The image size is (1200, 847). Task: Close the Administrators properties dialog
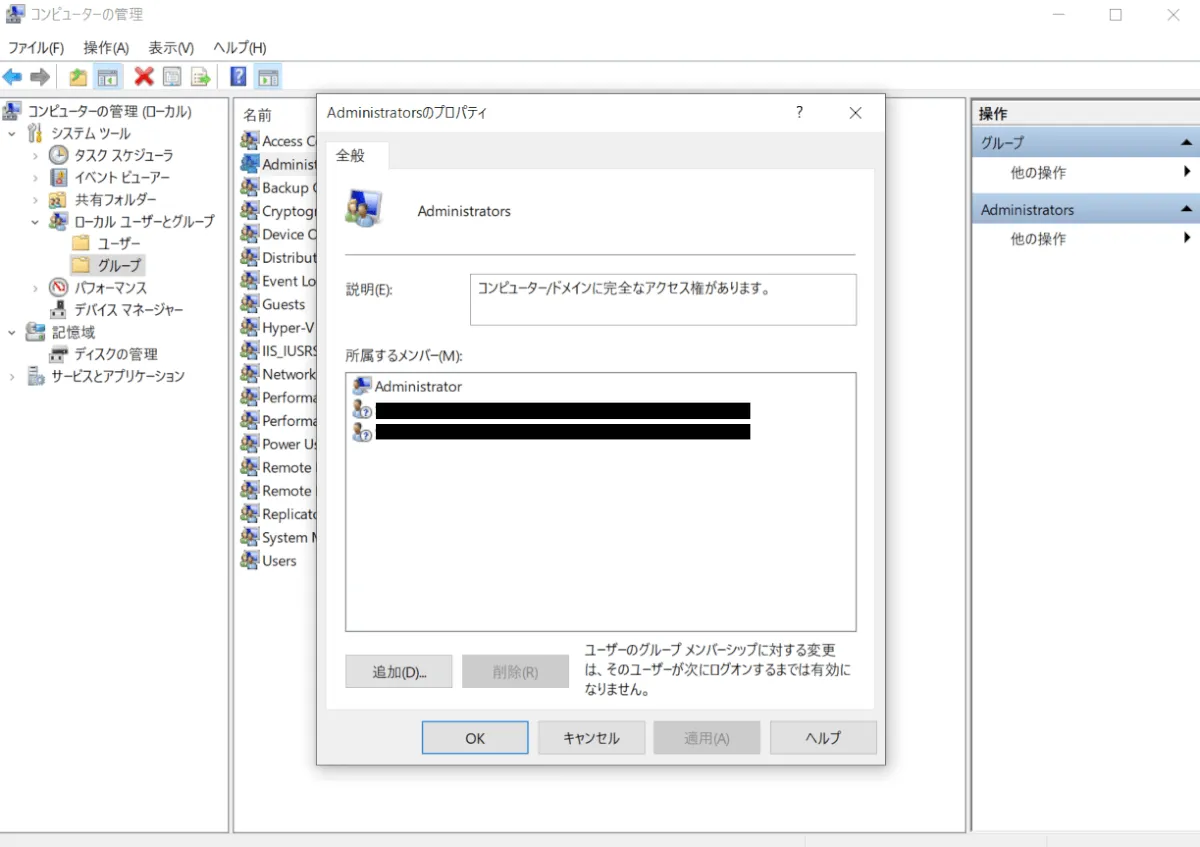coord(855,113)
